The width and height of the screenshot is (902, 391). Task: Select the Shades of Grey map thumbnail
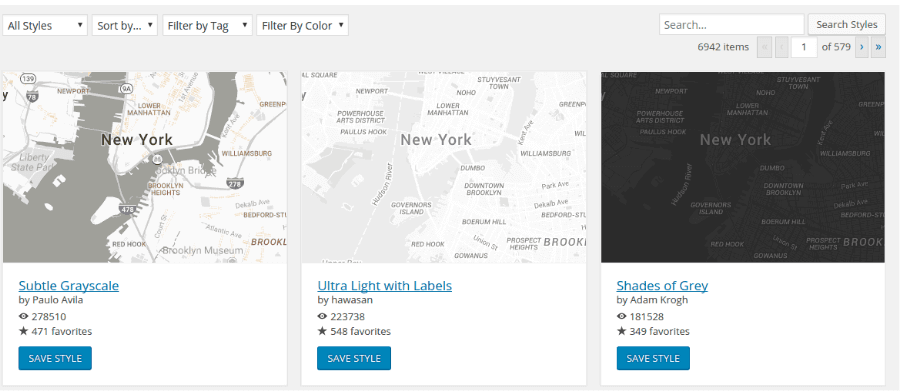pos(743,167)
